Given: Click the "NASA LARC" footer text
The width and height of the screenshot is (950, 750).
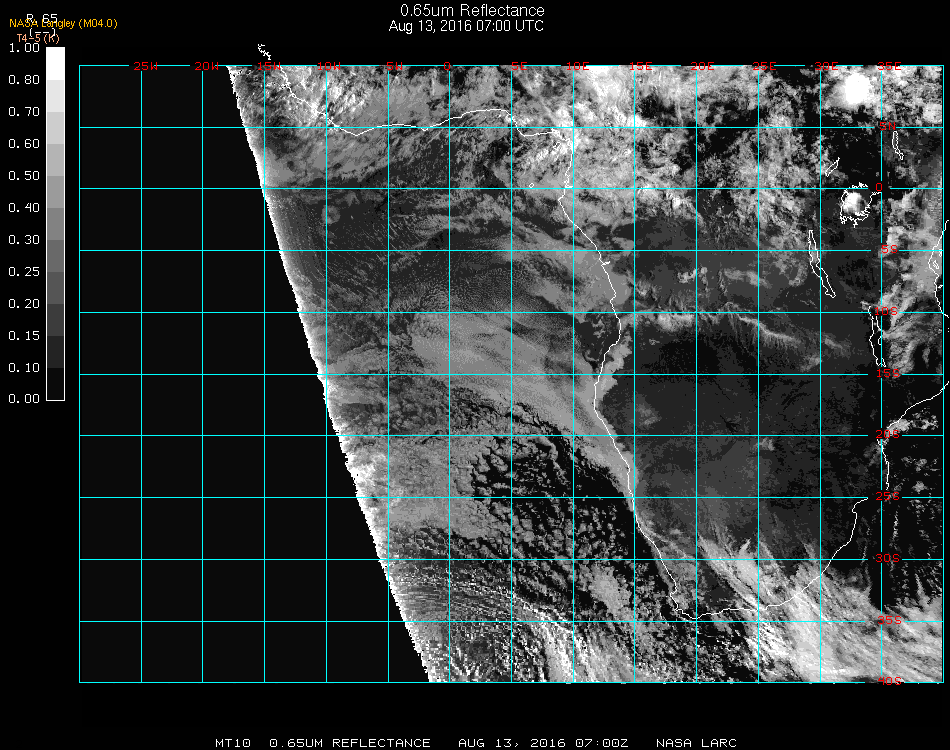Looking at the screenshot, I should pyautogui.click(x=696, y=743).
